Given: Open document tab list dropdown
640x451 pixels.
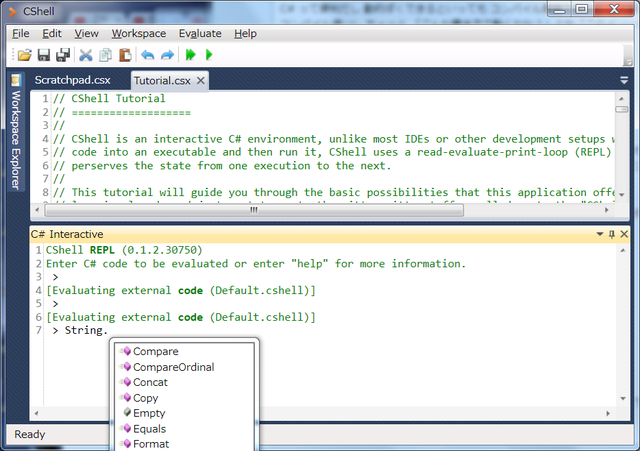Looking at the screenshot, I should pyautogui.click(x=624, y=80).
